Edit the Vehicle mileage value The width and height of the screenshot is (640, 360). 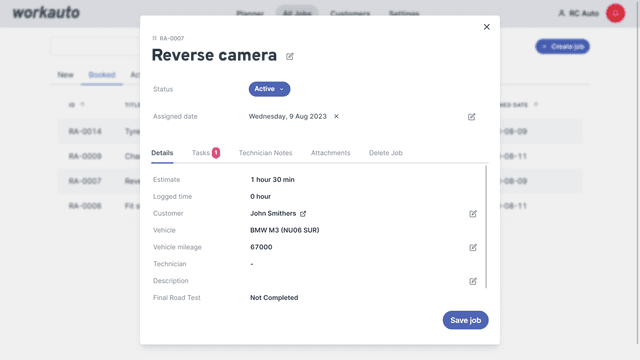[473, 247]
